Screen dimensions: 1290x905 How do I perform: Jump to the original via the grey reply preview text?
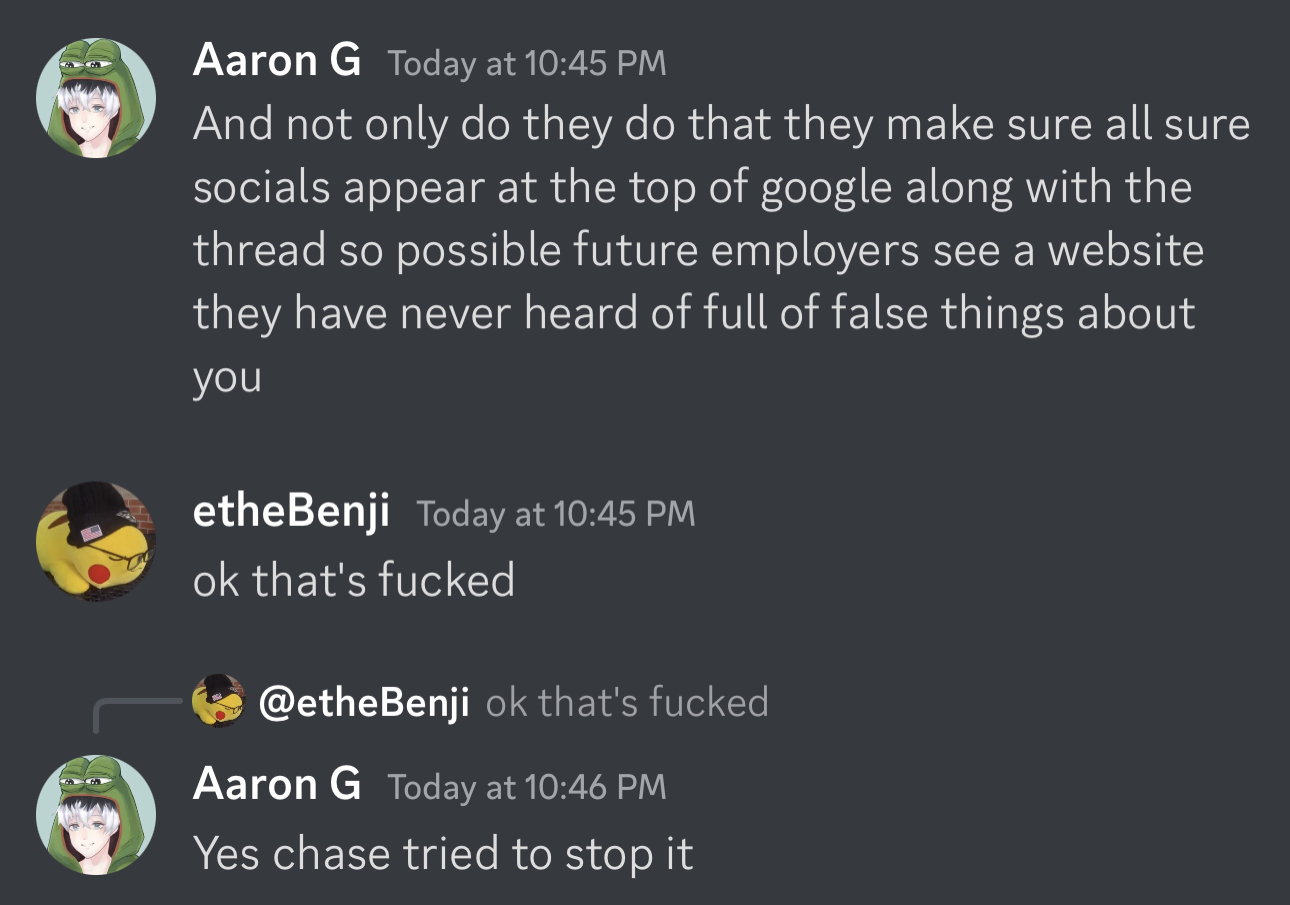[x=627, y=702]
